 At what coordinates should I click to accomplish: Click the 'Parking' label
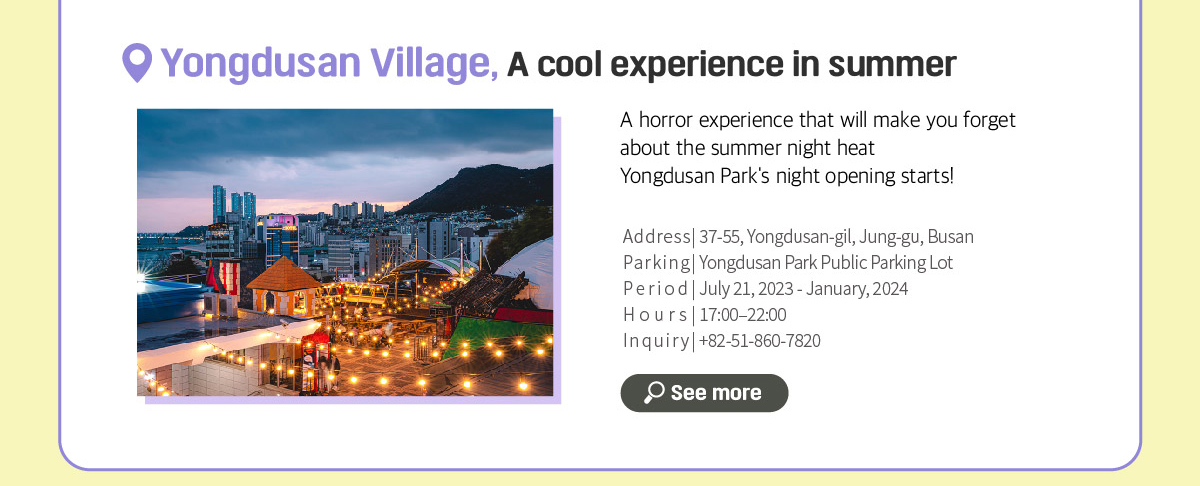(x=656, y=263)
